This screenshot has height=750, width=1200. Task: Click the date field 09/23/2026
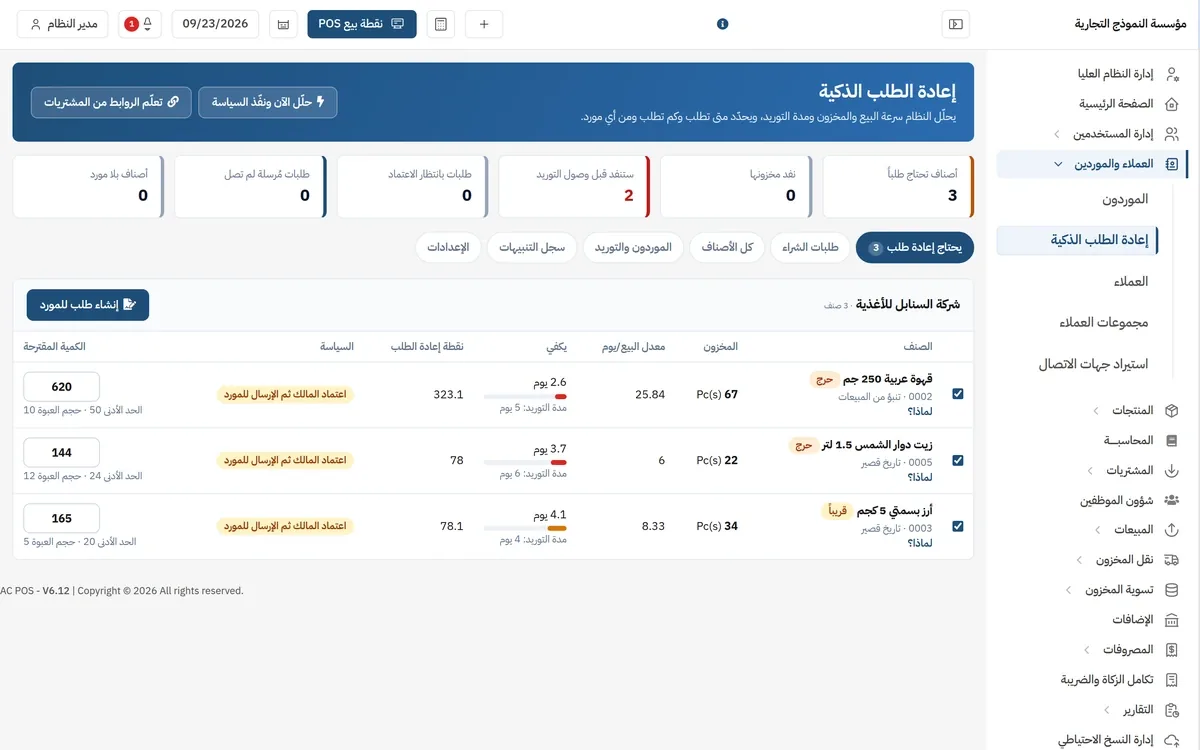(215, 24)
